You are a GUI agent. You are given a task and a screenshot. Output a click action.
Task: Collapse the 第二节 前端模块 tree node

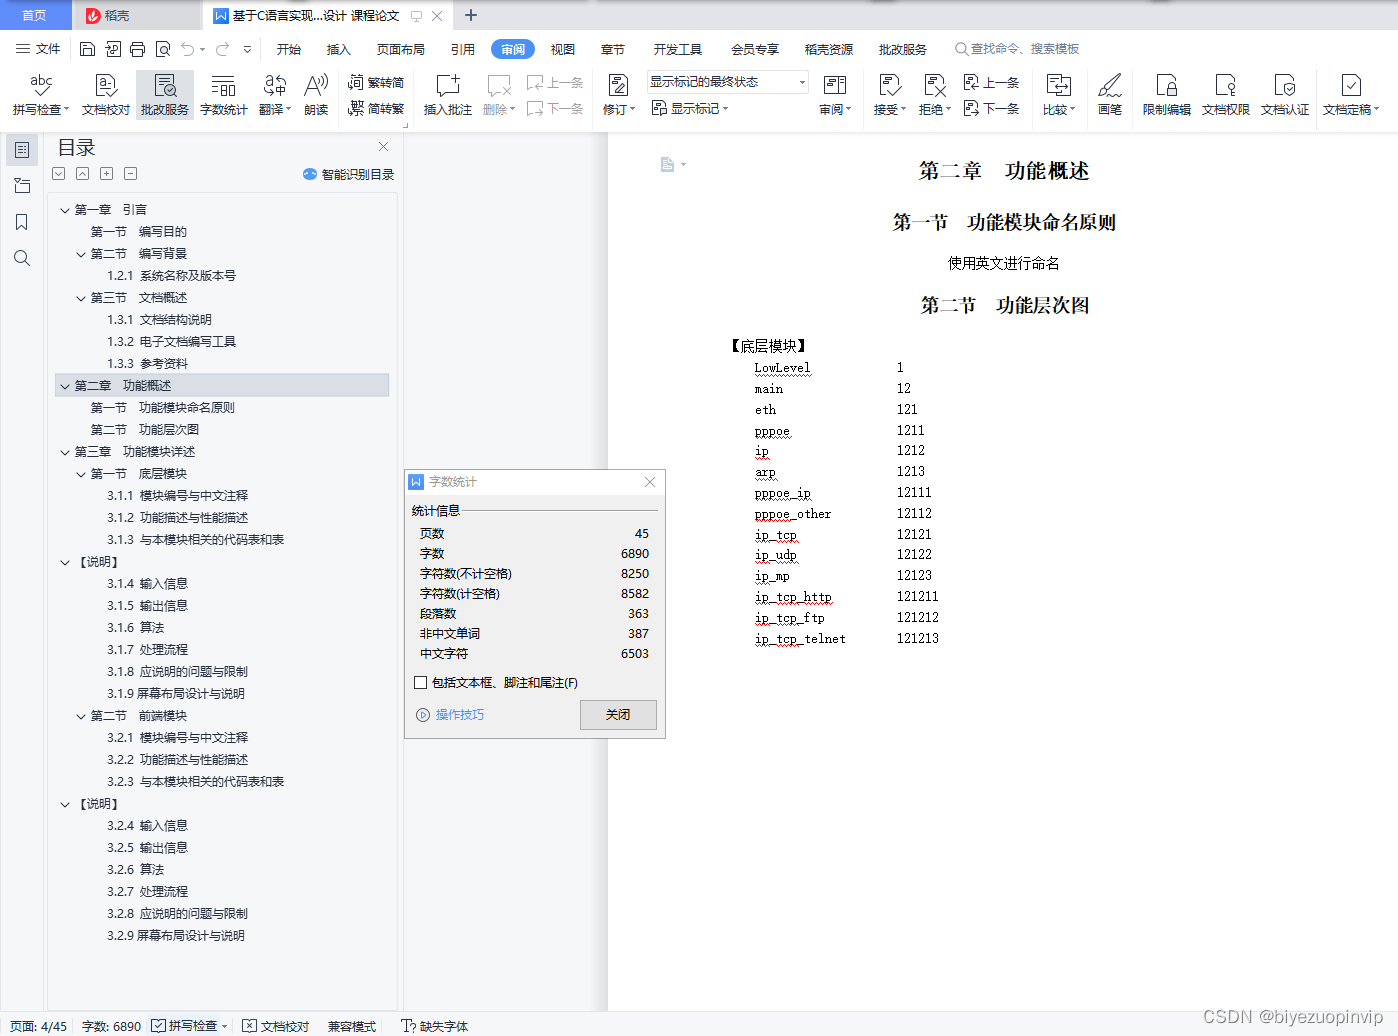pyautogui.click(x=81, y=716)
